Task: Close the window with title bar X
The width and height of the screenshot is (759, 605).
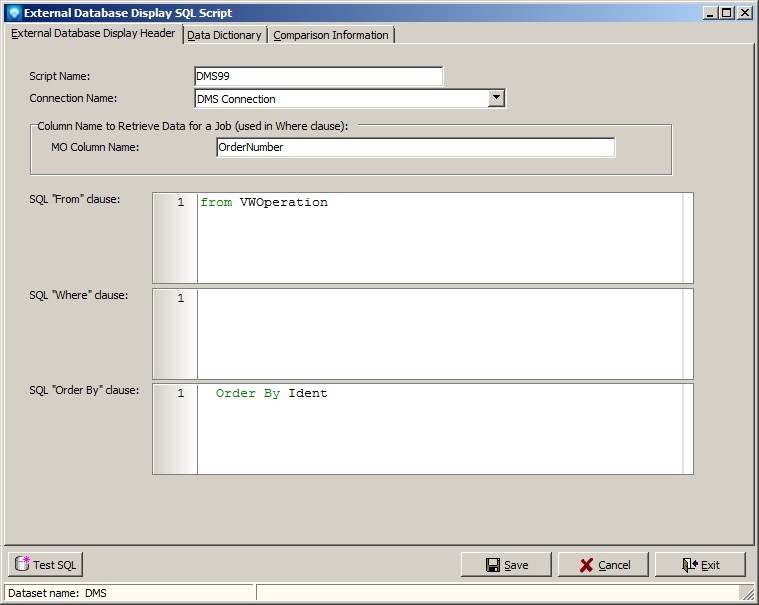Action: [744, 13]
